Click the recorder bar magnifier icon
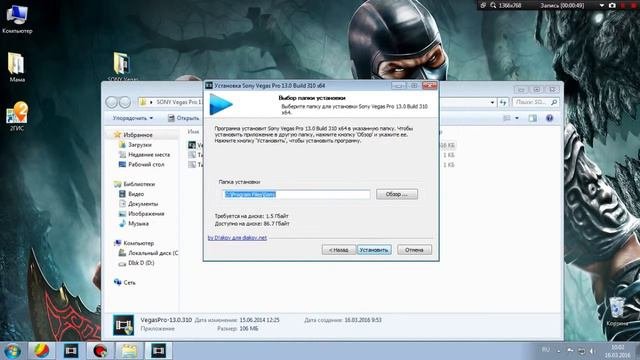640x360 pixels. [x=493, y=5]
